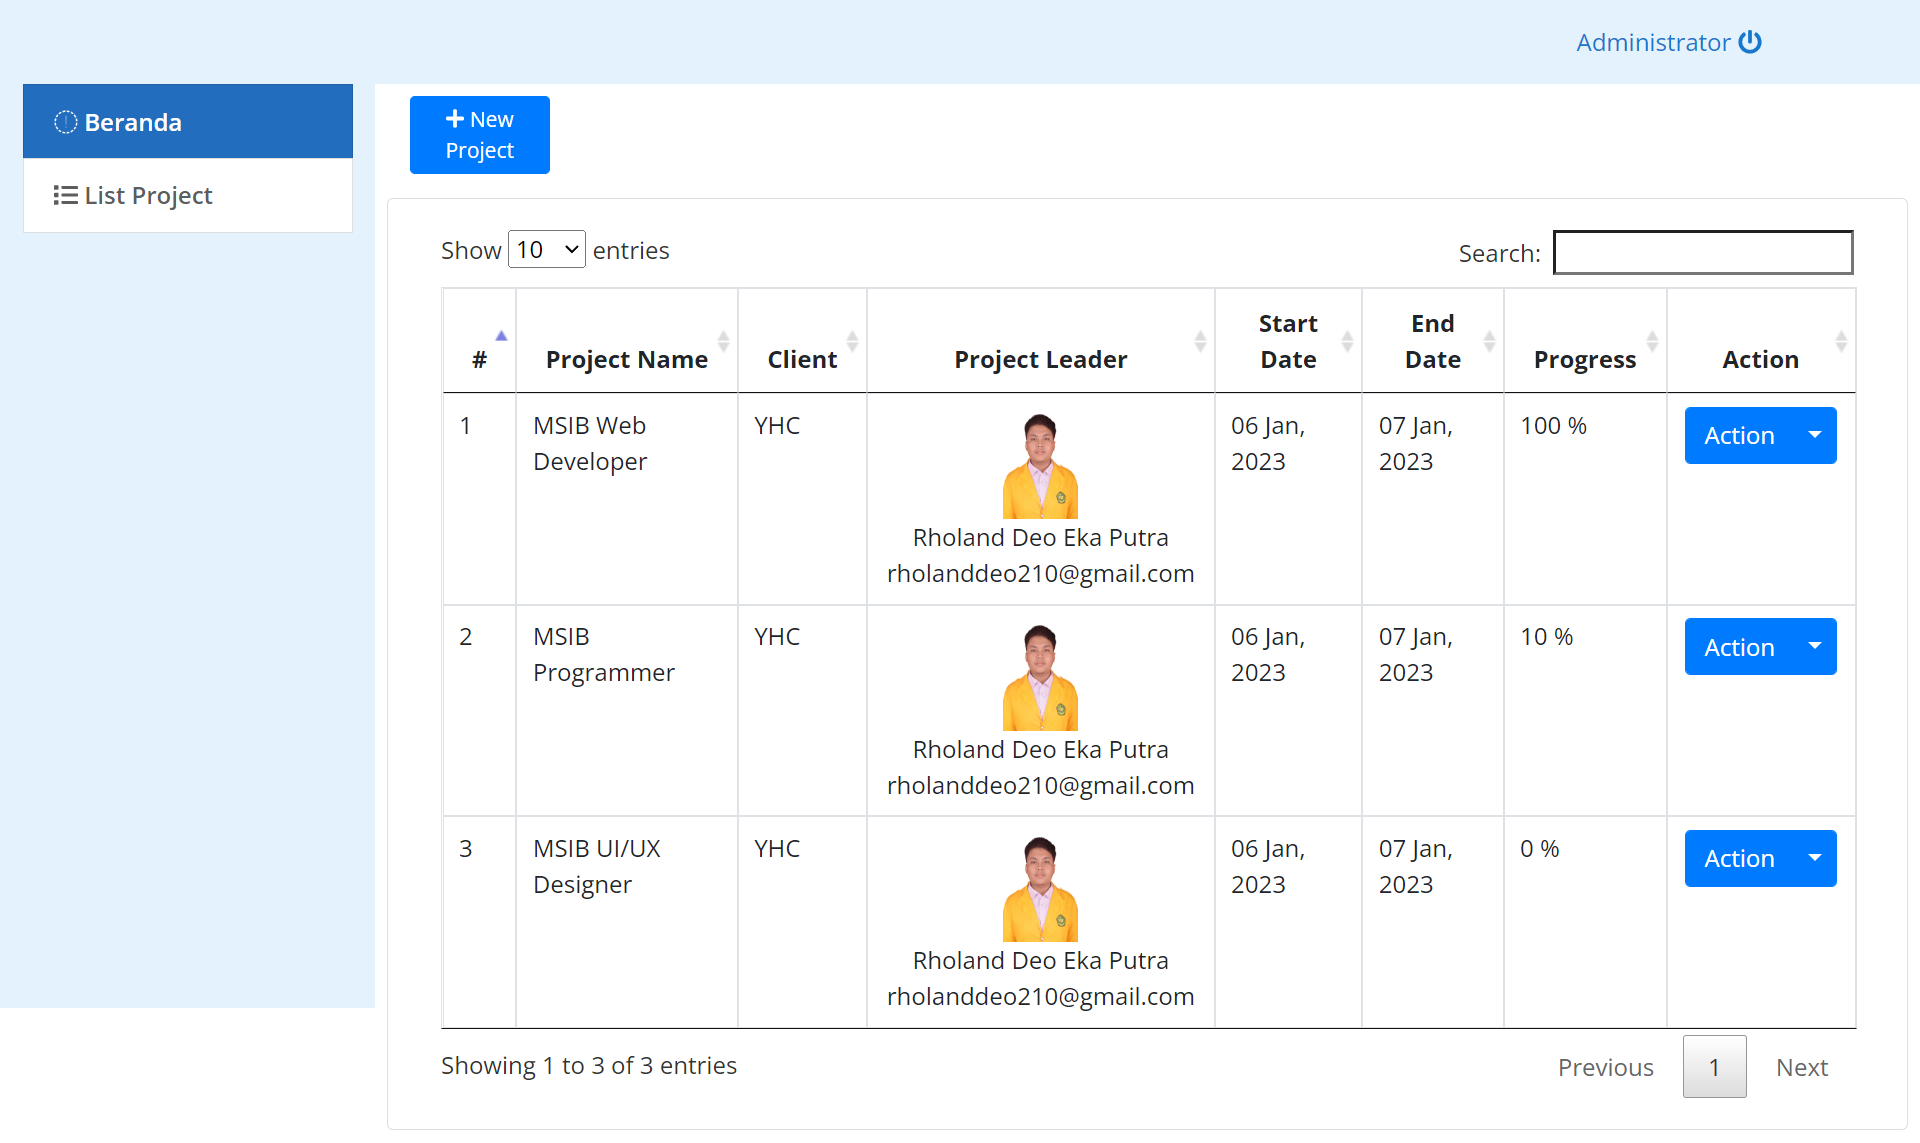Click the Next pagination link
Viewport: 1920px width, 1143px height.
tap(1802, 1066)
